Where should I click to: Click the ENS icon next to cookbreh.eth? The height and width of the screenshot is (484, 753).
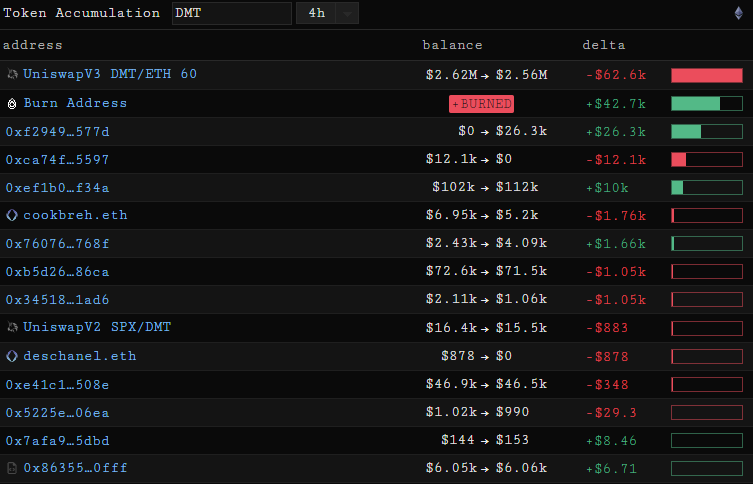click(12, 215)
